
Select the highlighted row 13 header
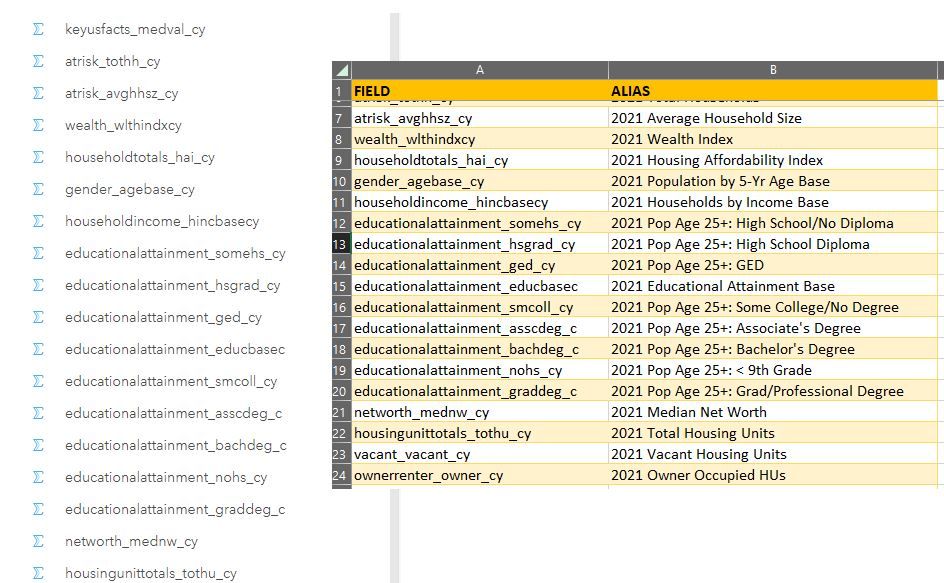point(341,243)
